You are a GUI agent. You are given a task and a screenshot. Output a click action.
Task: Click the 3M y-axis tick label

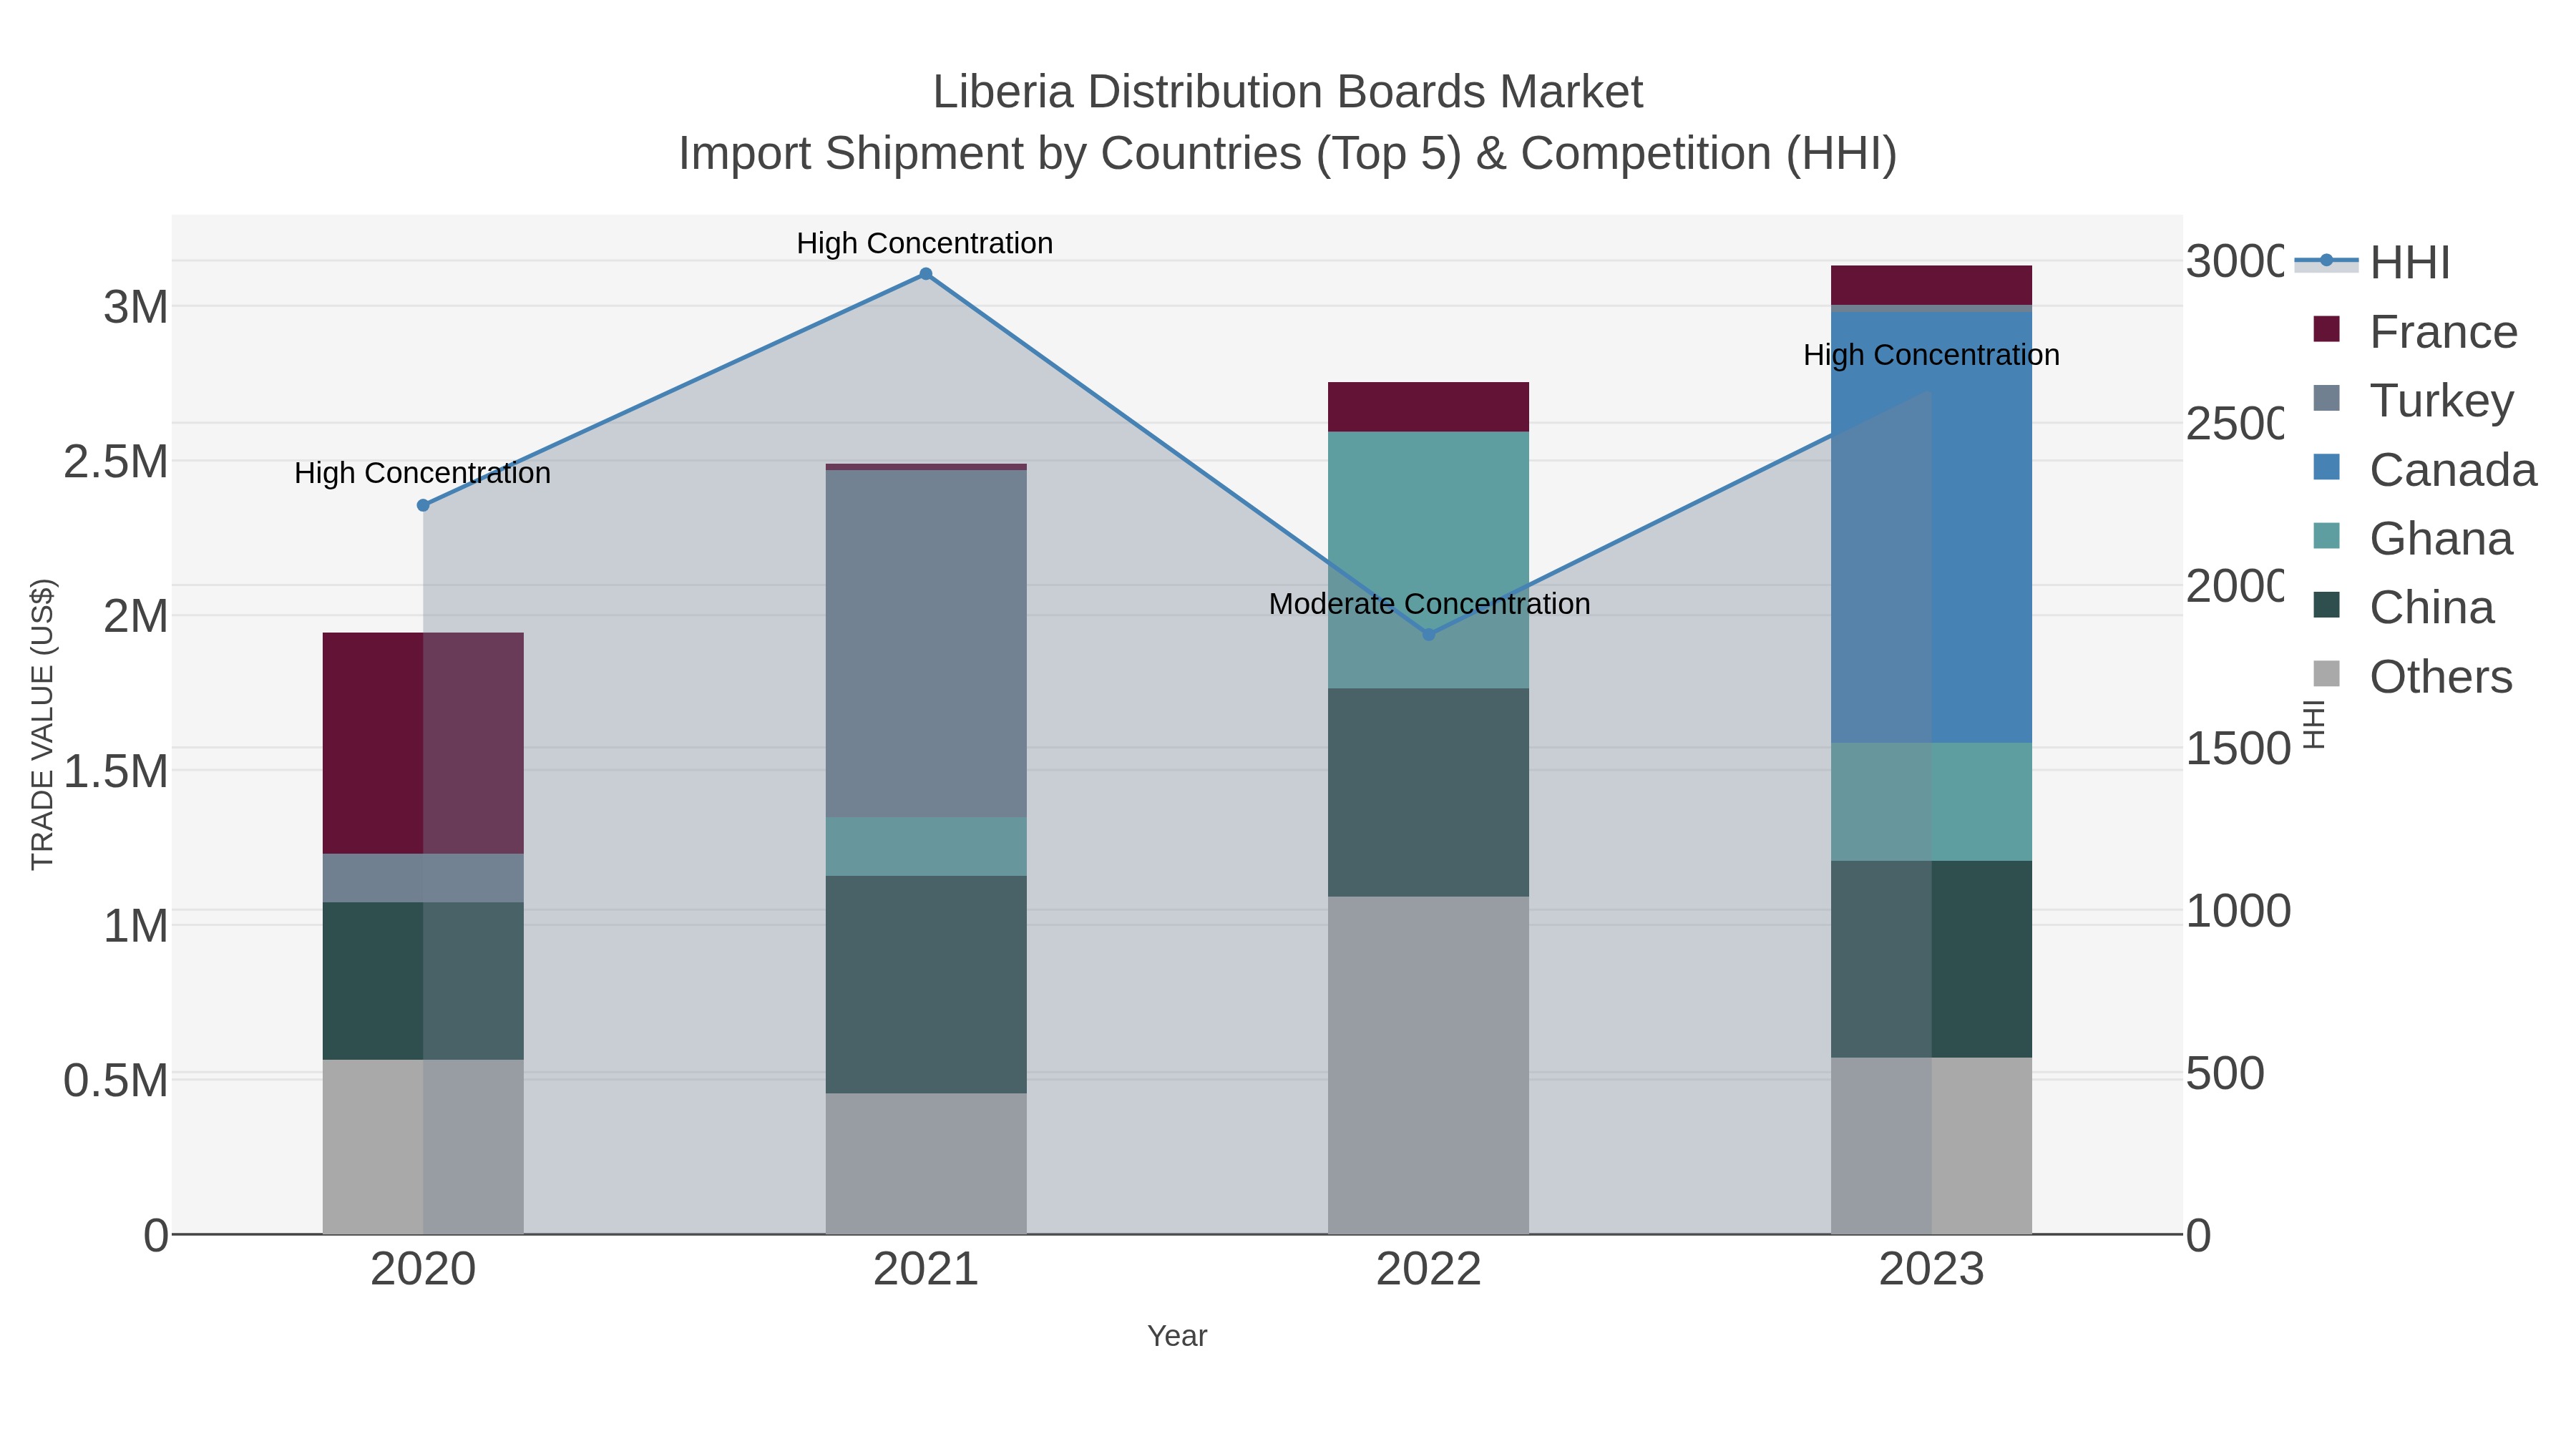coord(136,307)
